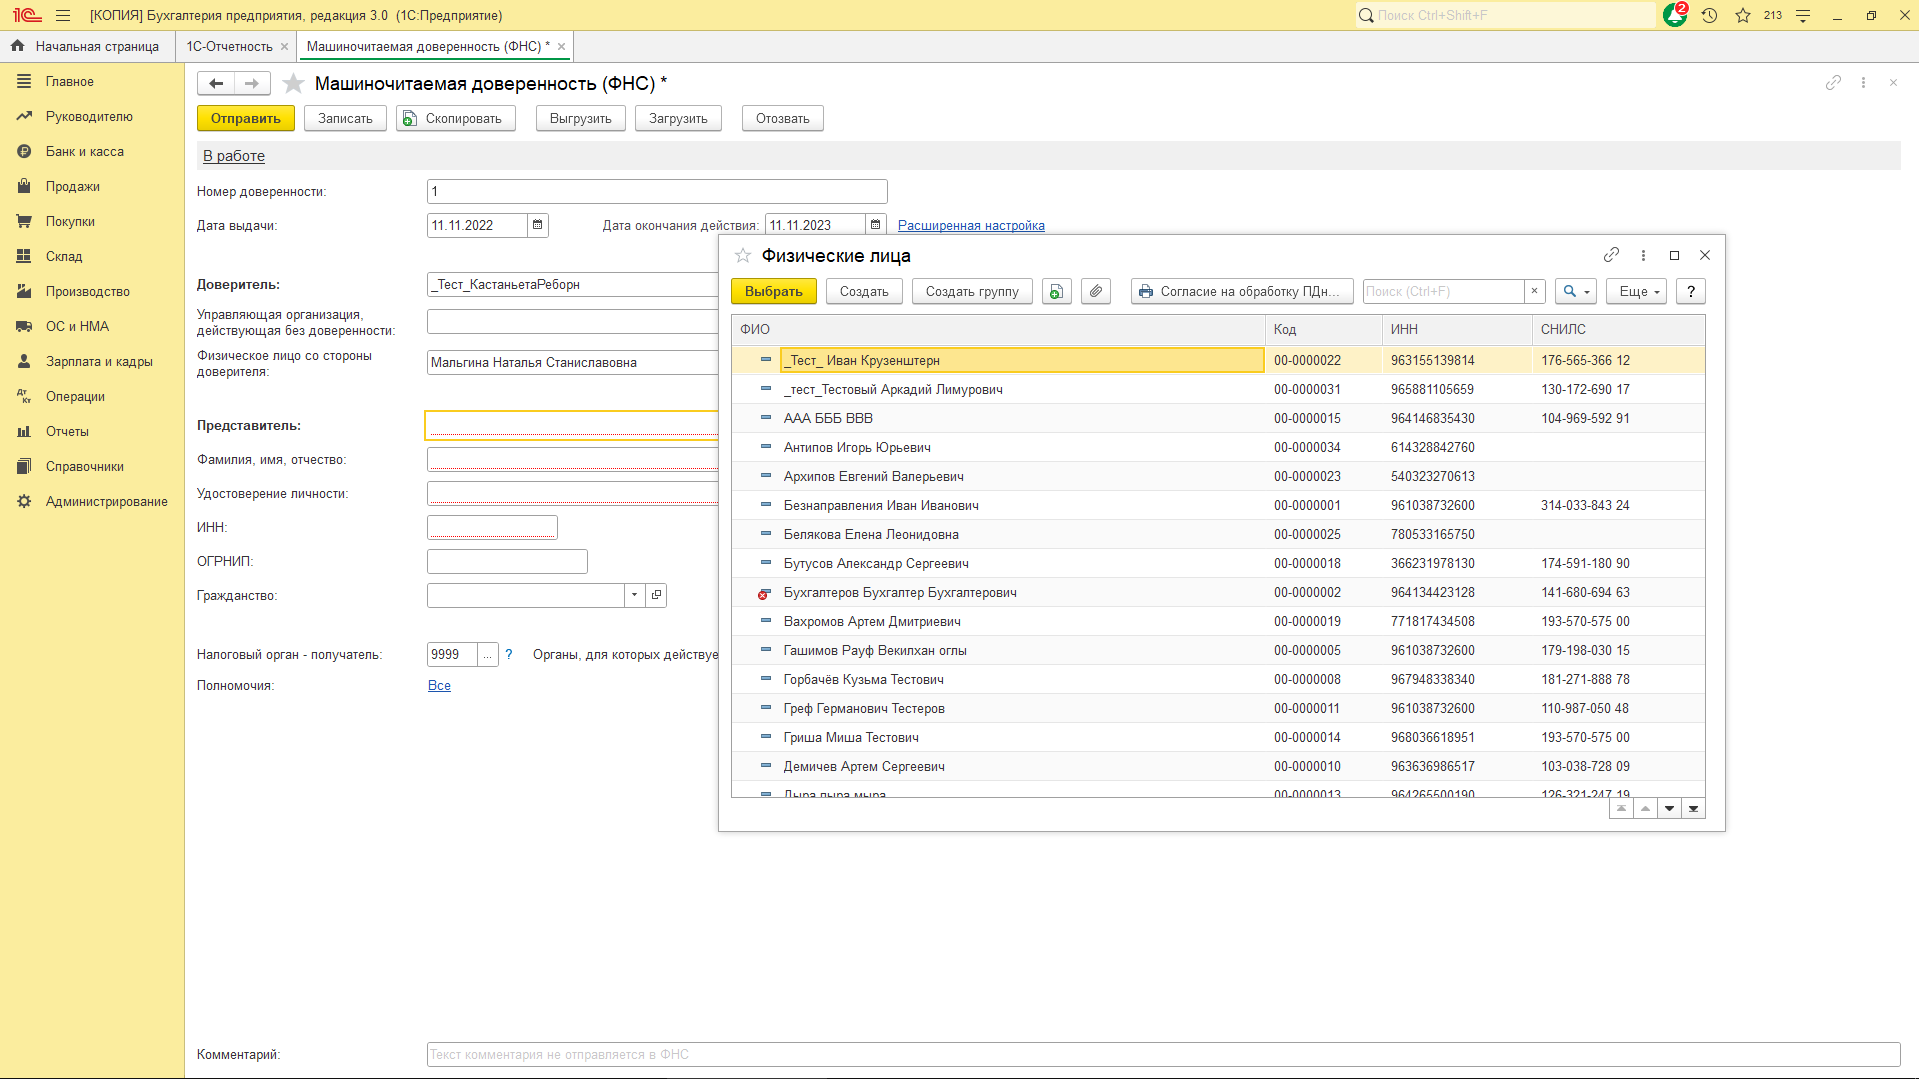Open the Главное section
Viewport: 1919px width, 1079px height.
[70, 81]
